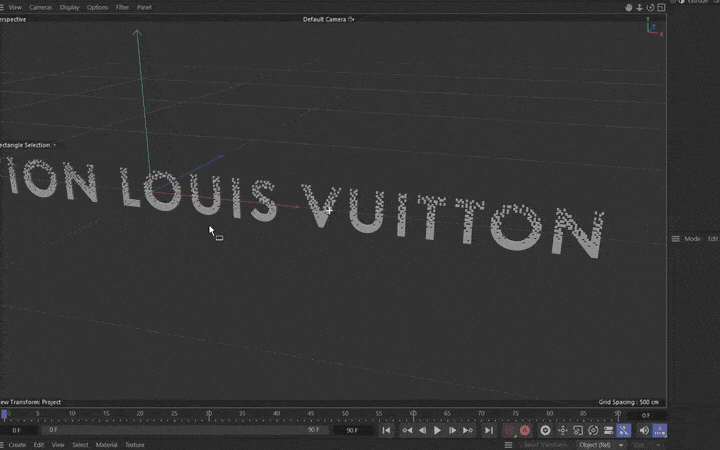Screen dimensions: 720x450
Task: Click the XYZ axis orientation gizmo
Action: point(654,27)
